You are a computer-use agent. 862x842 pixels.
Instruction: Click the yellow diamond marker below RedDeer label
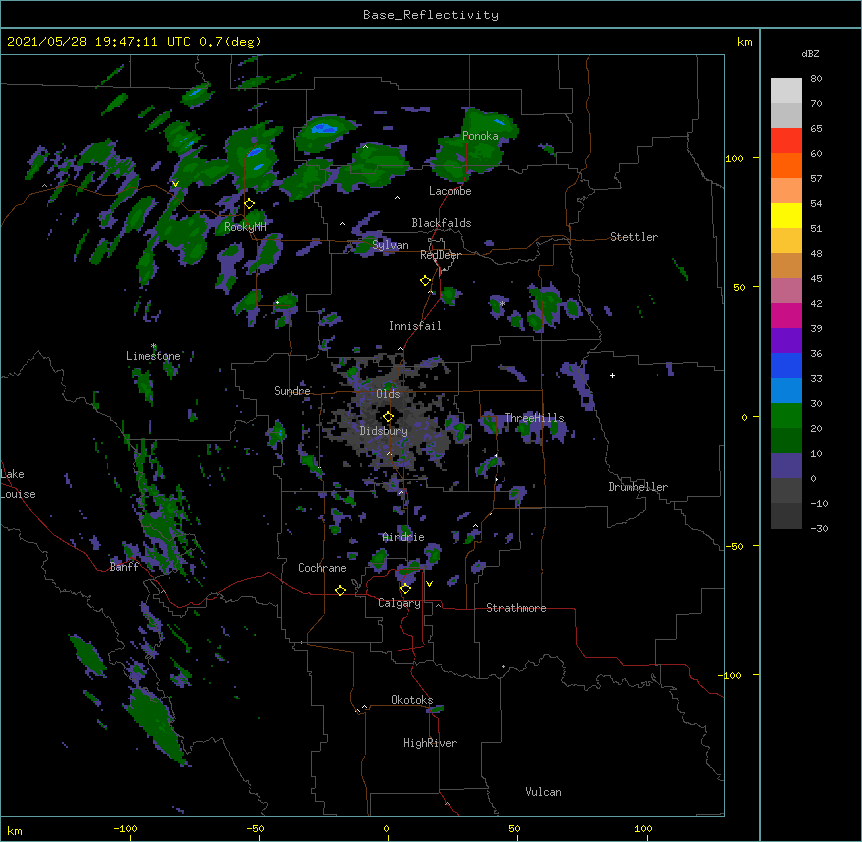[x=425, y=280]
